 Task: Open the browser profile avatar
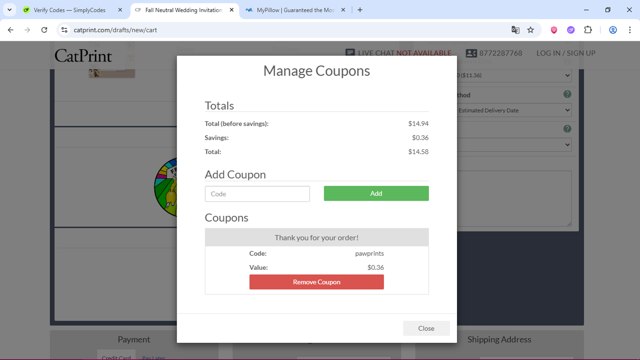pos(613,30)
